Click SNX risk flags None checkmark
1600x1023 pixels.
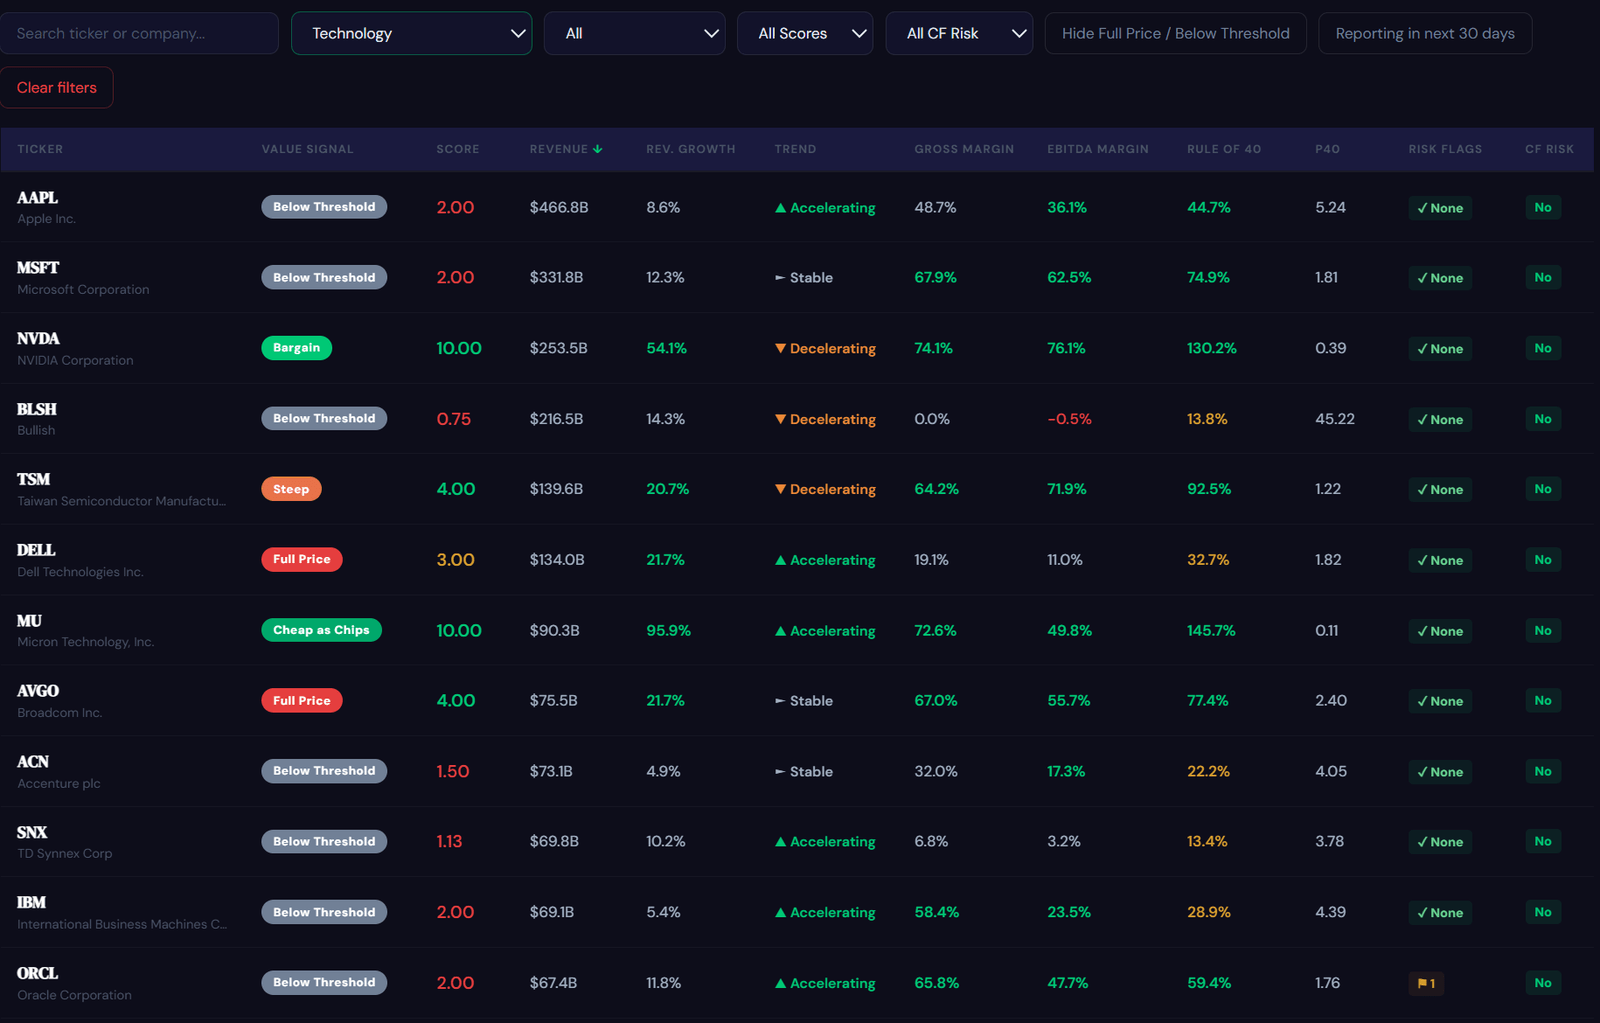(1422, 842)
